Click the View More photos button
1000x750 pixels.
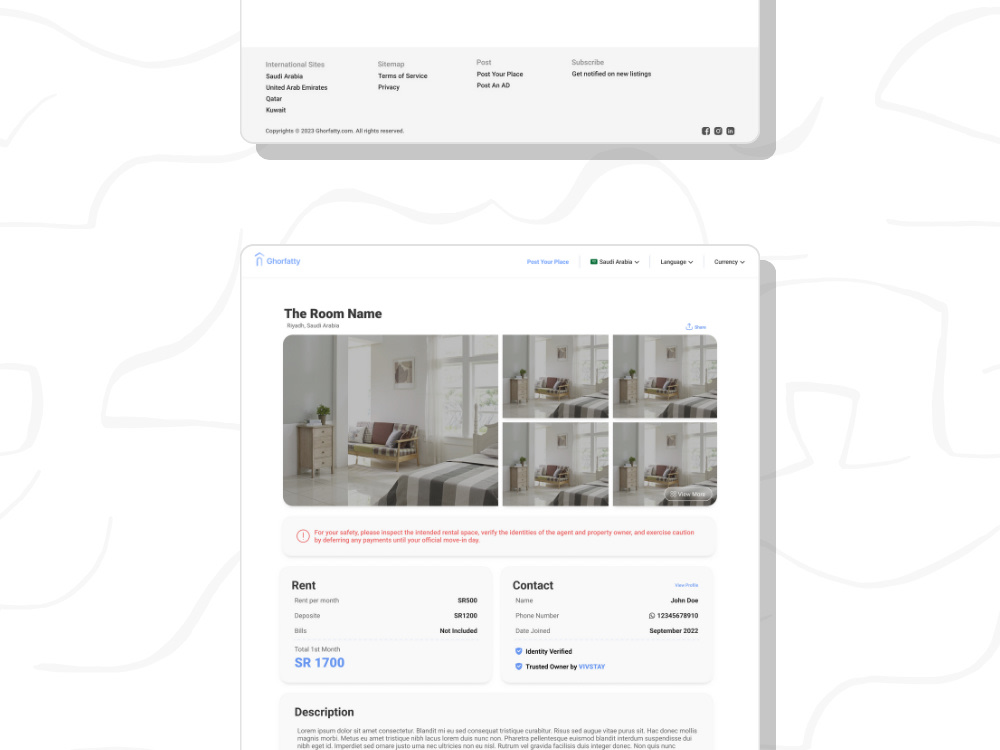688,494
